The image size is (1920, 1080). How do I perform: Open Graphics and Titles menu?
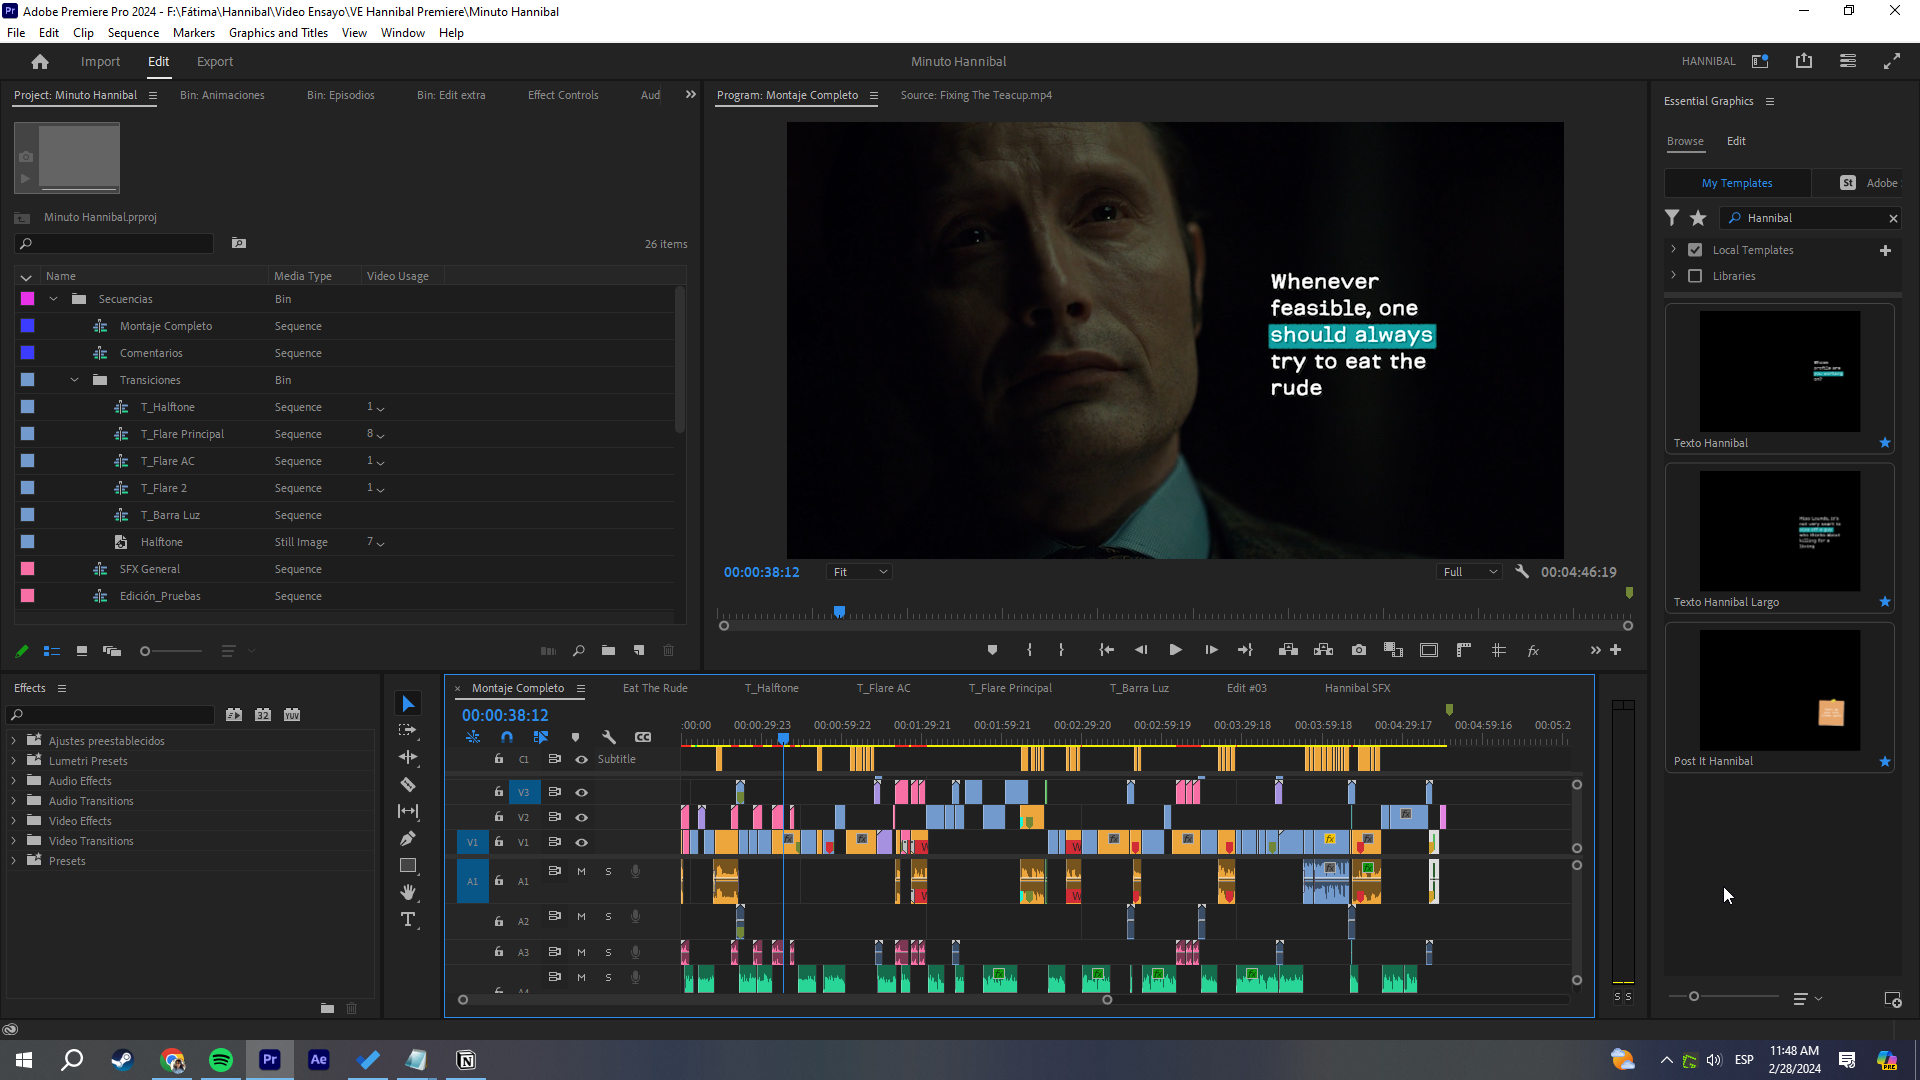tap(278, 33)
